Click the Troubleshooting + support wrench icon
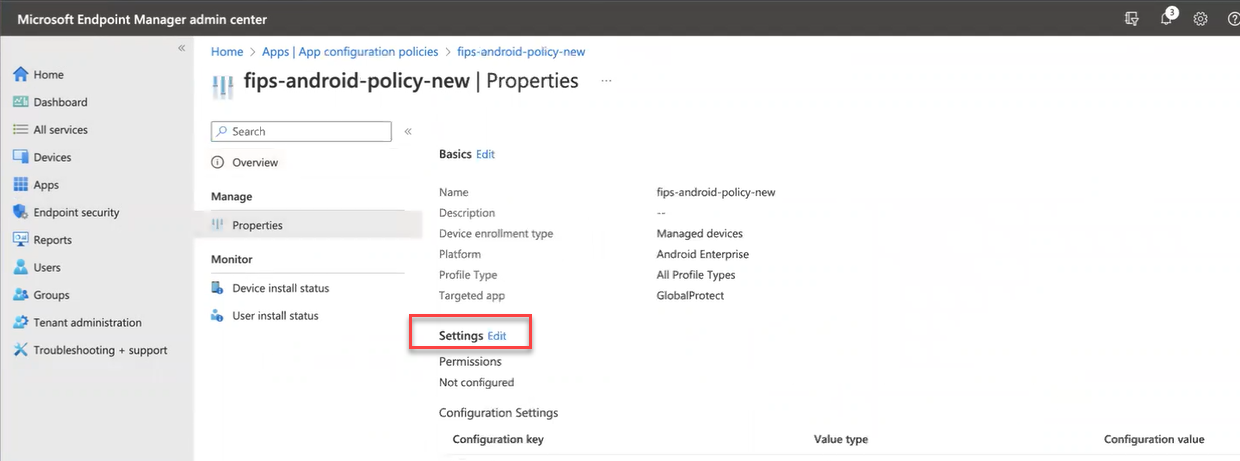Viewport: 1240px width, 461px height. (20, 350)
